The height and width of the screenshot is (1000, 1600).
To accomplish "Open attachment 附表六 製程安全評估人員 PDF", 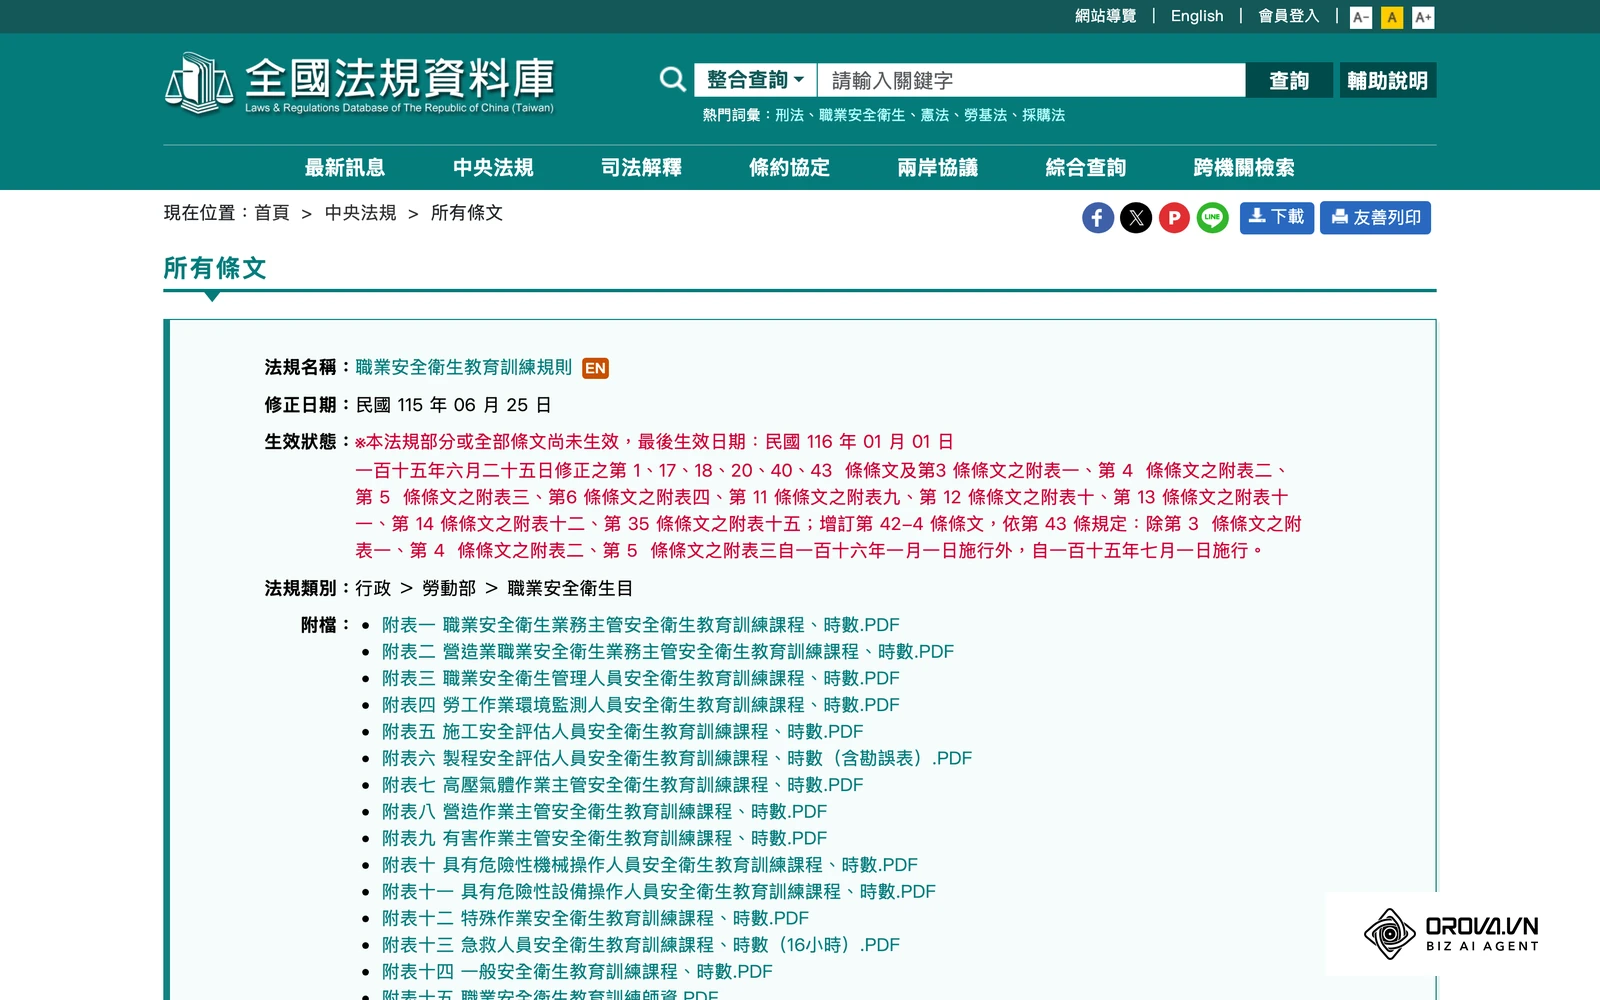I will 677,758.
